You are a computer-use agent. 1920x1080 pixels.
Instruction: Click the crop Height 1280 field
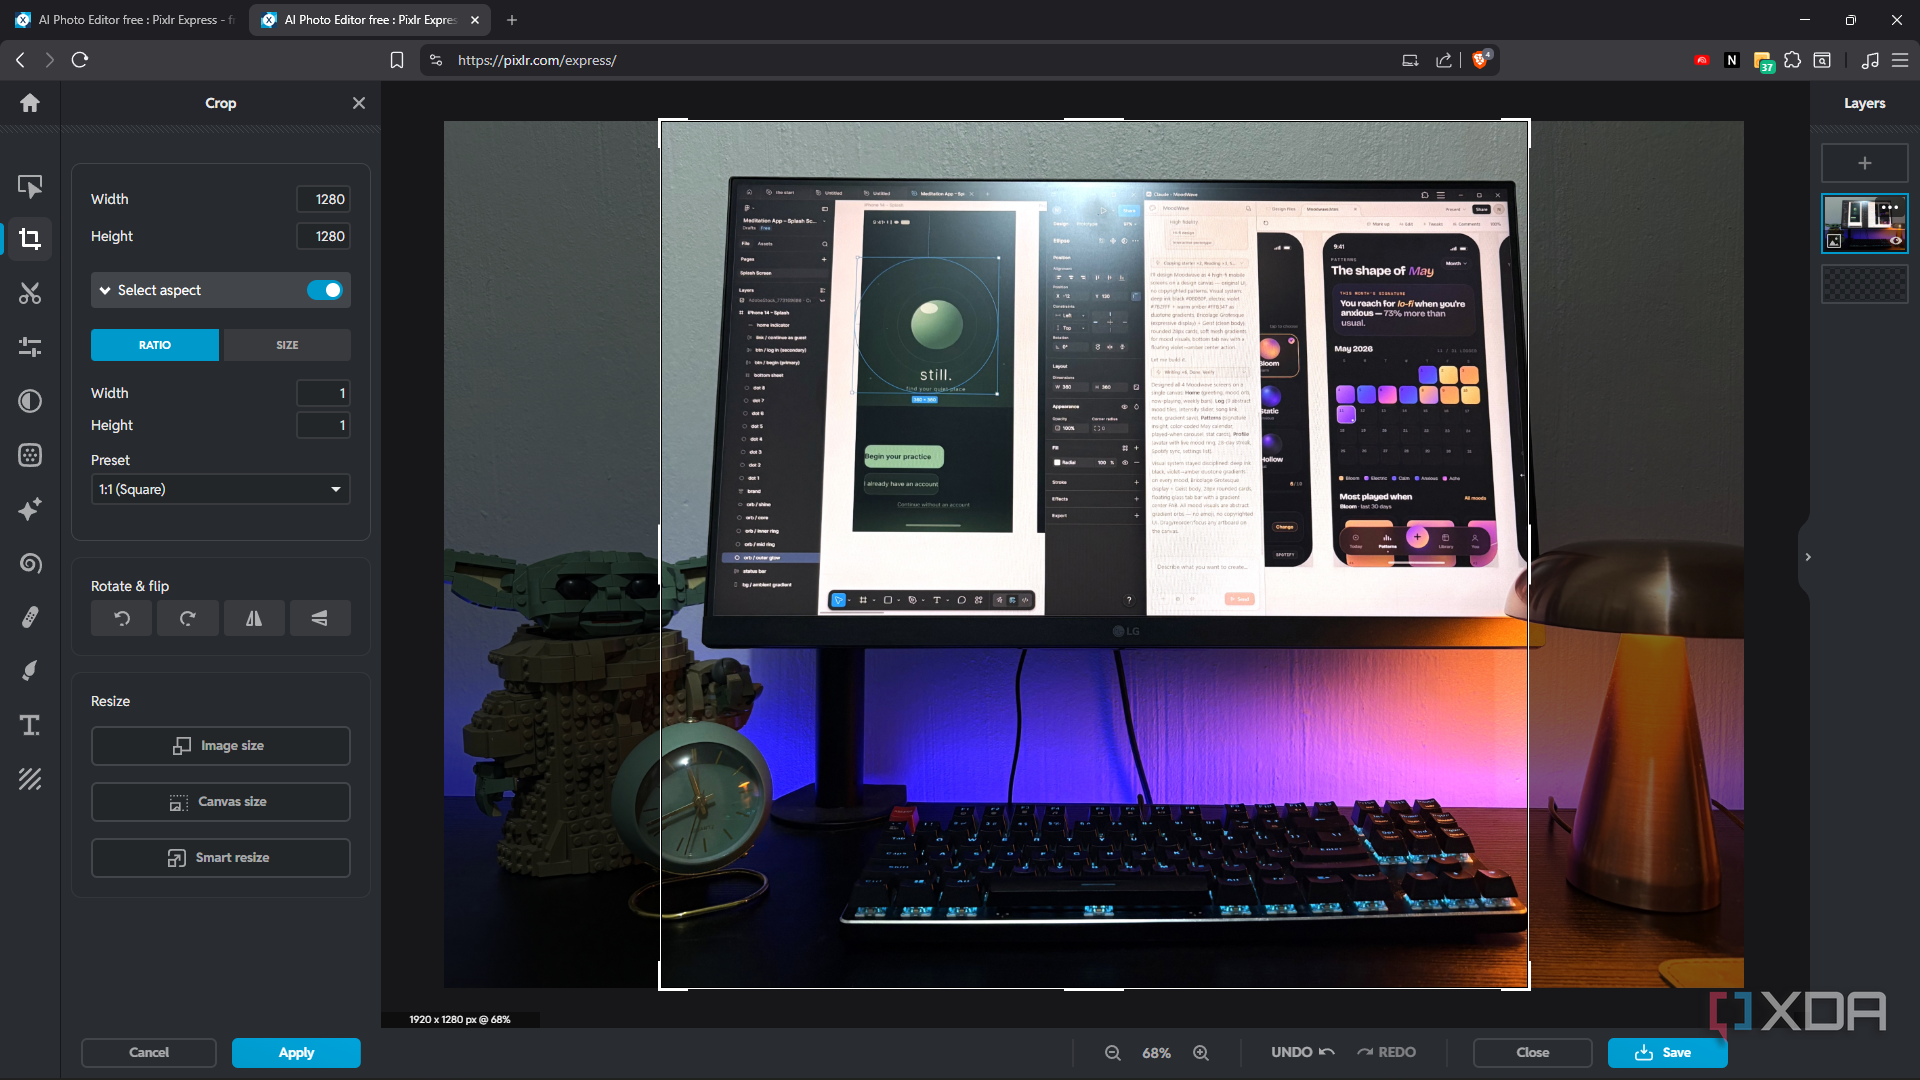pos(323,236)
